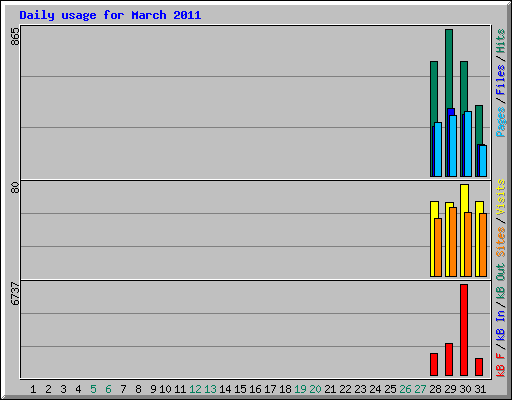
Task: Click the red kB bar for day 29
Action: click(449, 360)
